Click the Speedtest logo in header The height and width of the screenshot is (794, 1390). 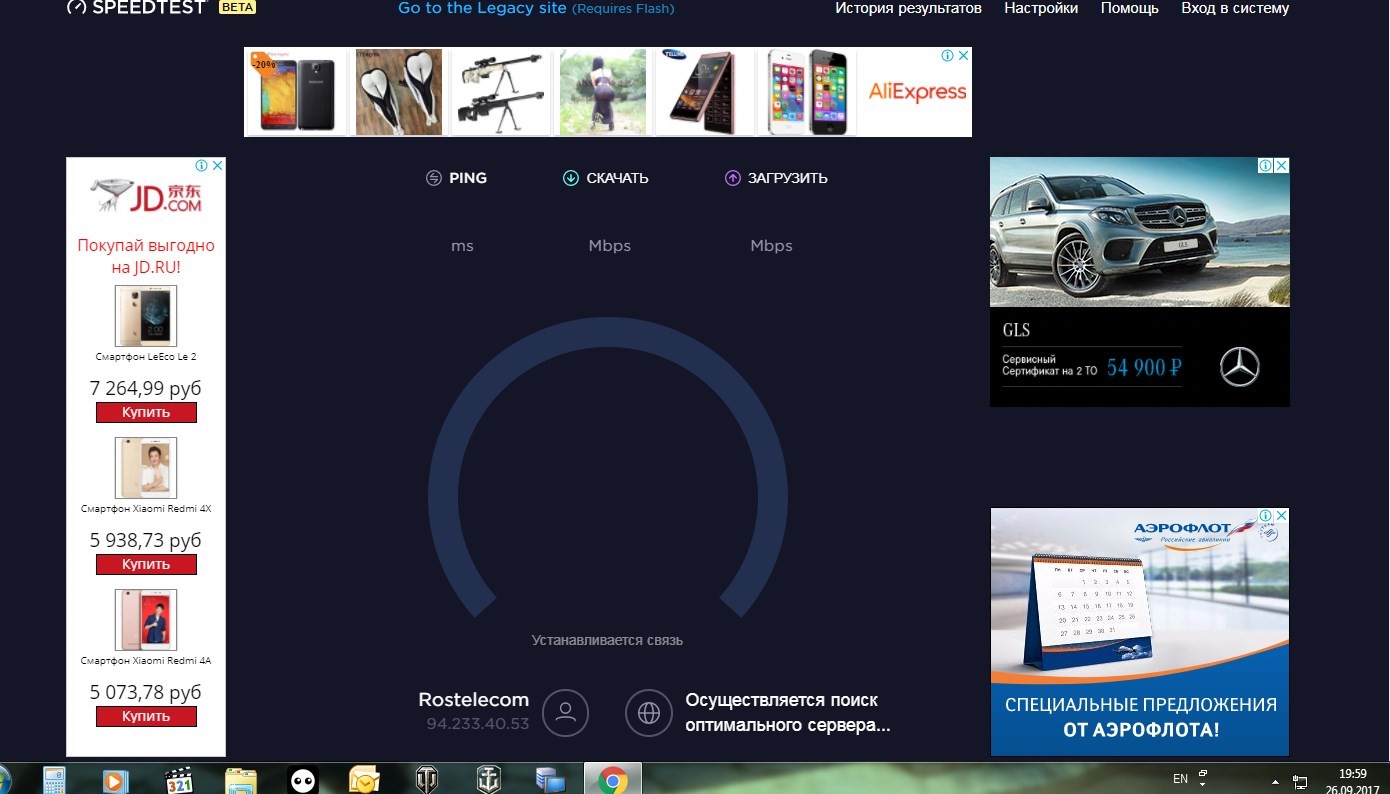(x=136, y=8)
